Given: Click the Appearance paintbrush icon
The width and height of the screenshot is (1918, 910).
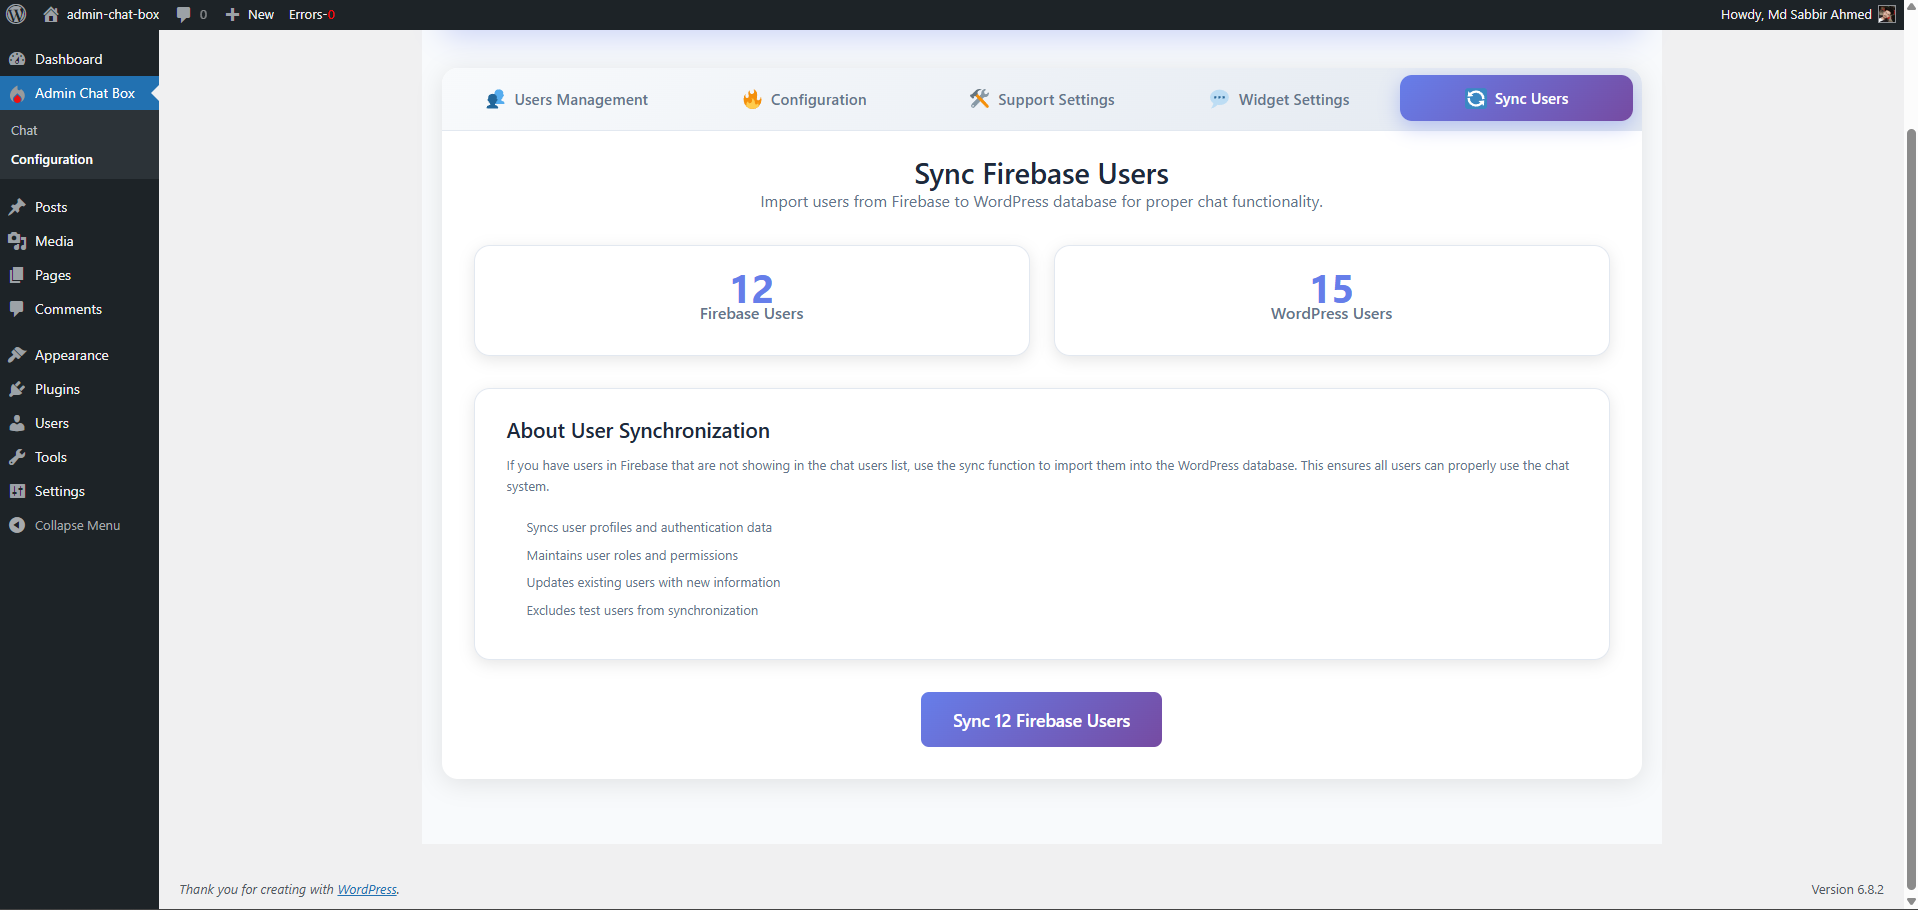Looking at the screenshot, I should click(x=17, y=355).
